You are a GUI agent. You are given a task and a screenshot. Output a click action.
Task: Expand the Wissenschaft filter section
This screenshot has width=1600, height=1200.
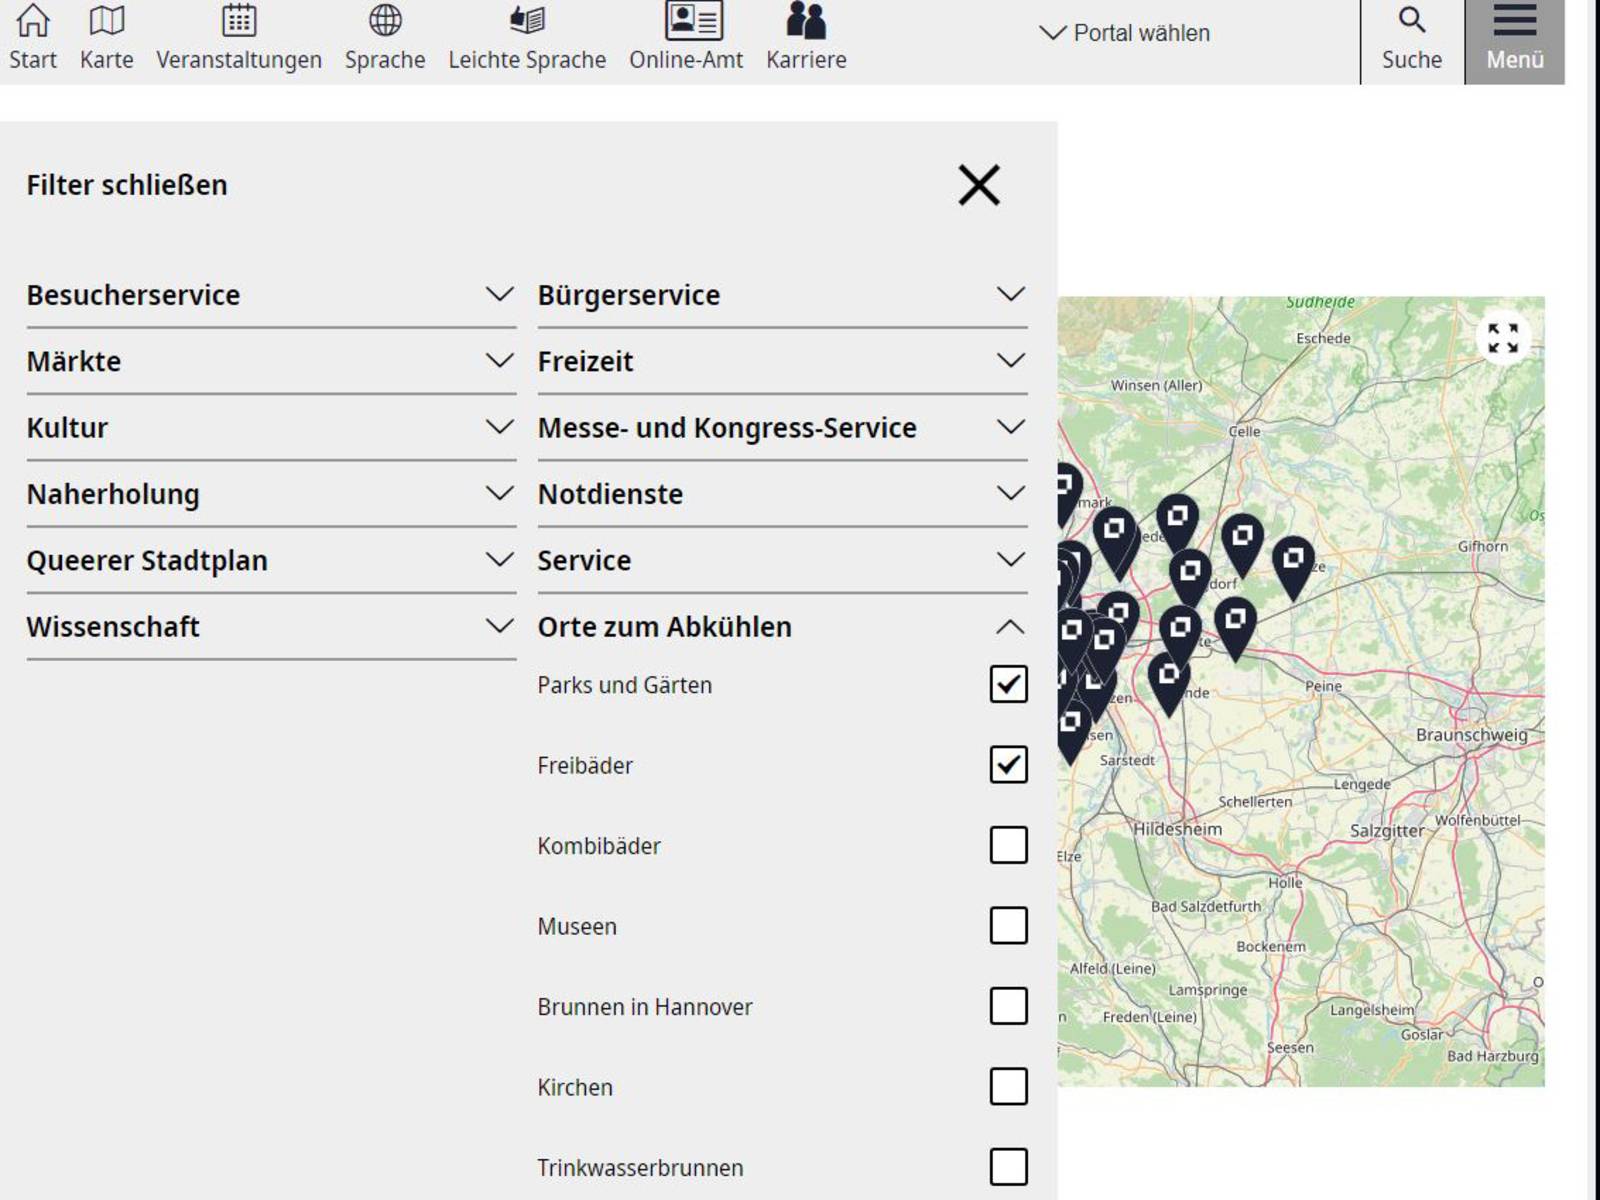[x=271, y=627]
